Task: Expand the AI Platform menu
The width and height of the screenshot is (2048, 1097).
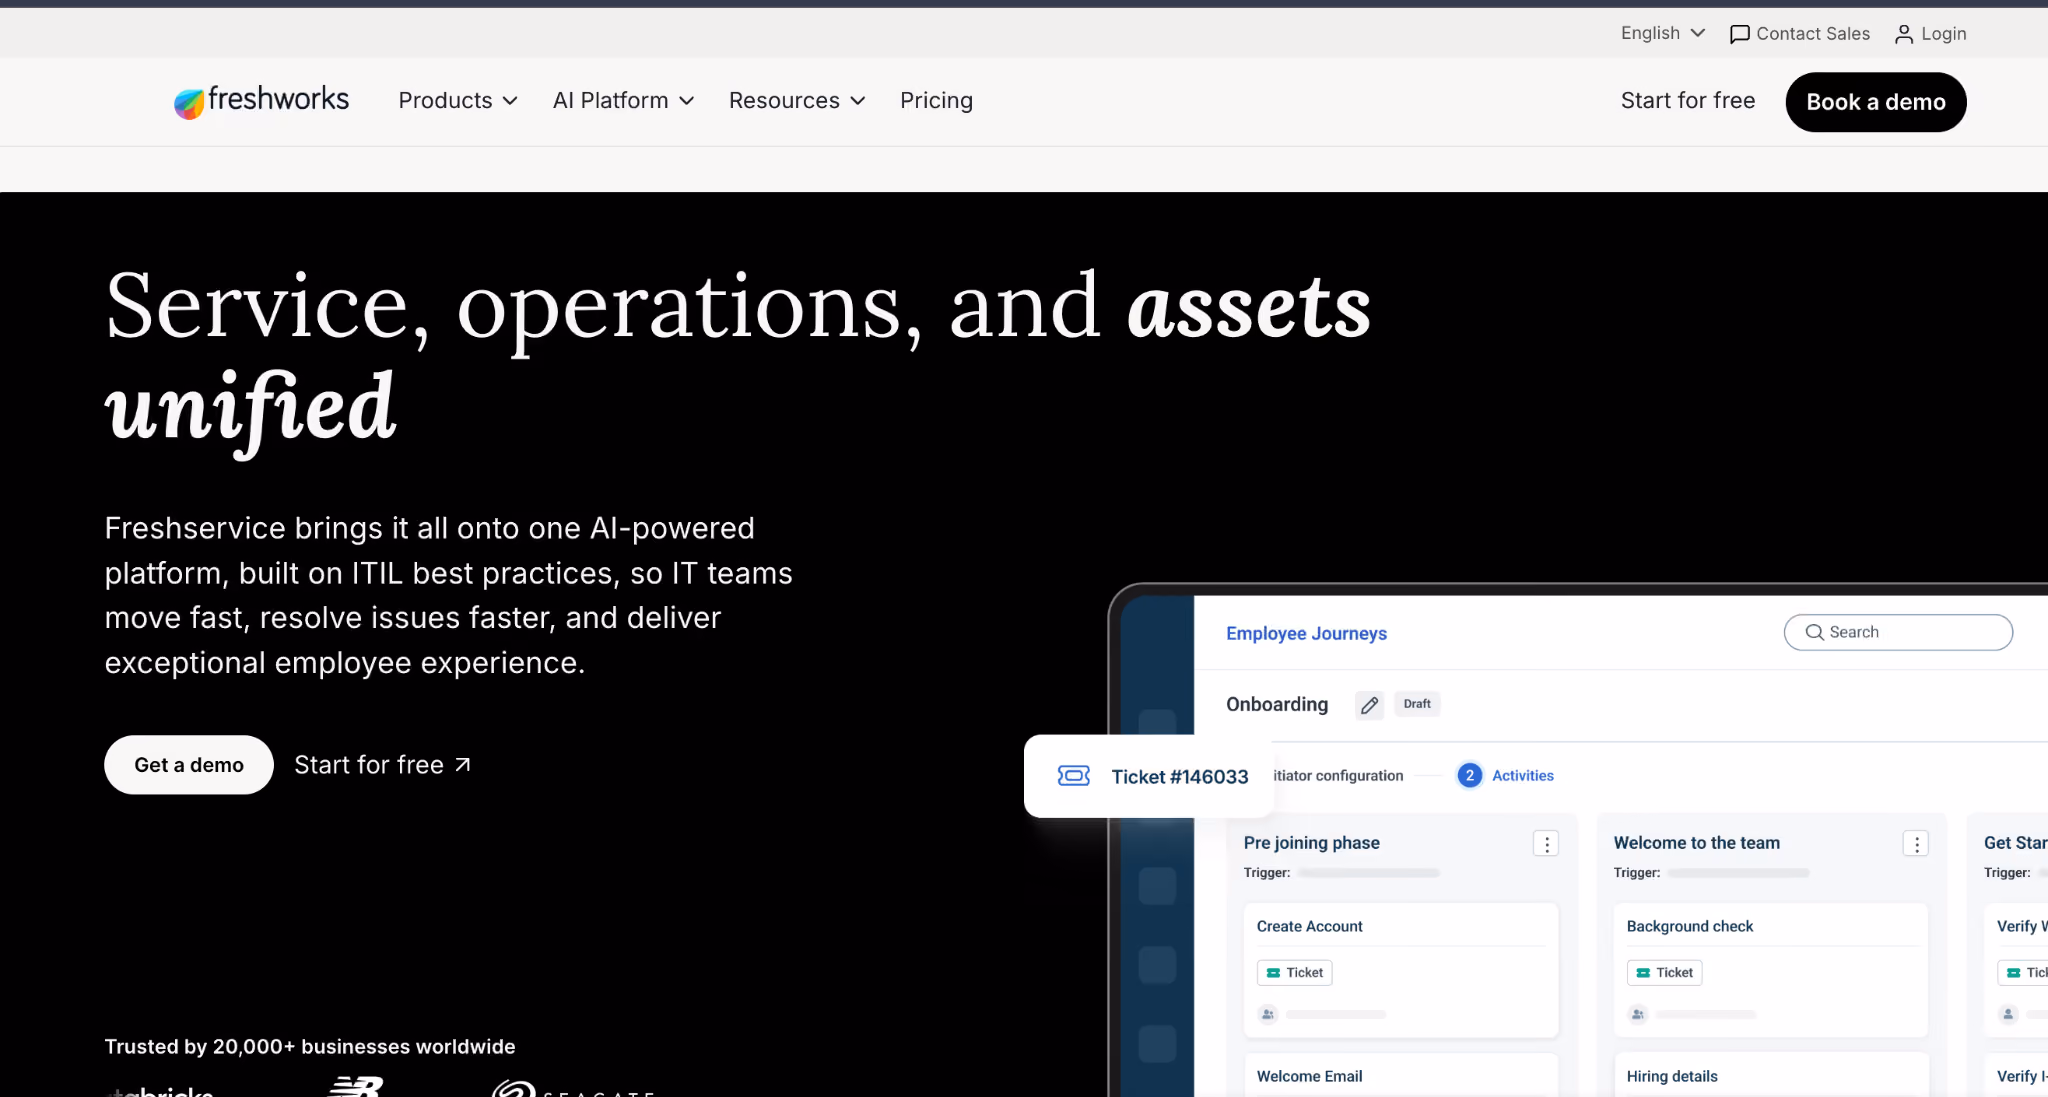Action: [x=623, y=101]
